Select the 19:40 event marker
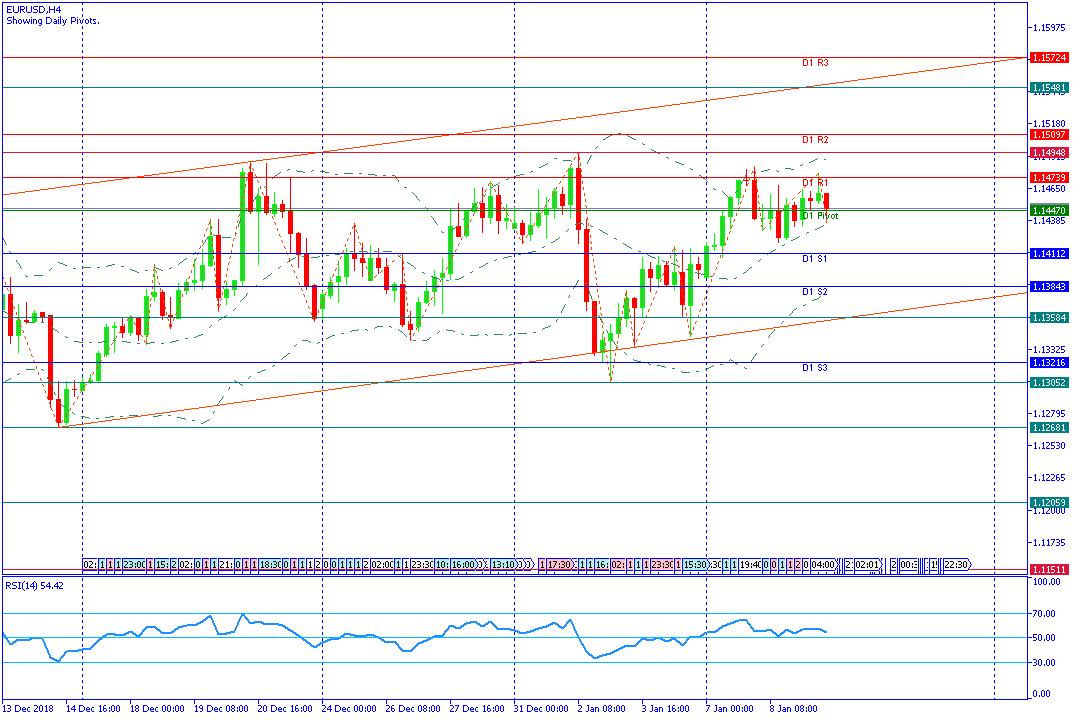Image resolution: width=1080 pixels, height=720 pixels. [x=750, y=564]
